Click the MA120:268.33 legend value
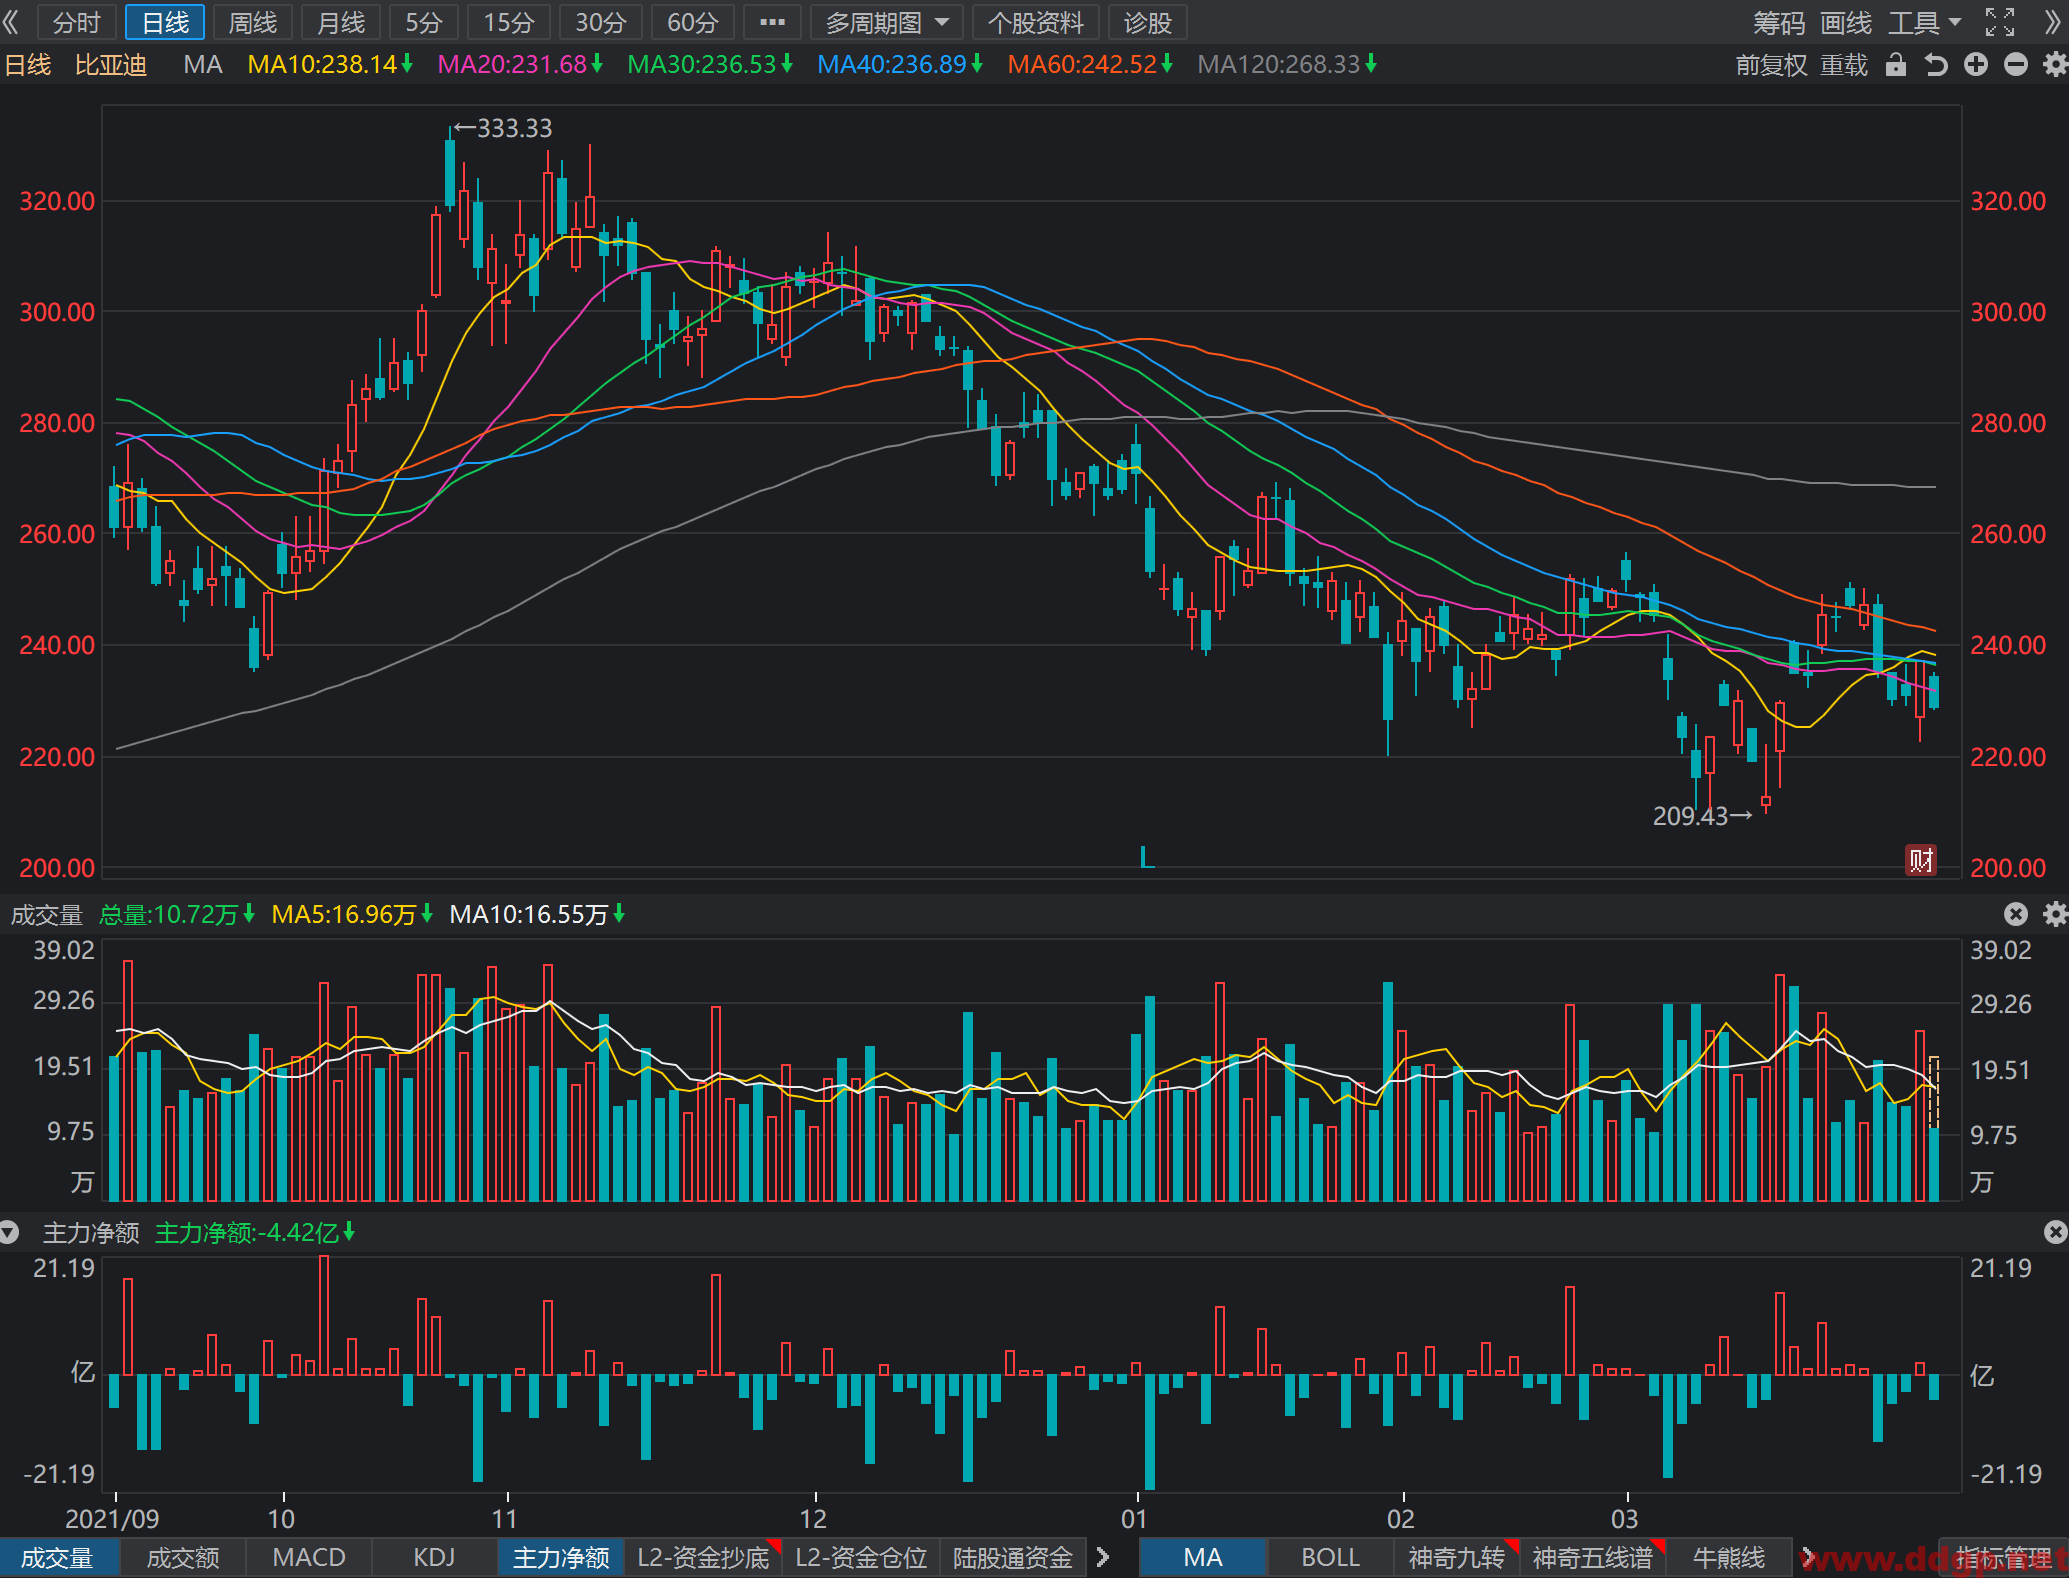 1287,65
